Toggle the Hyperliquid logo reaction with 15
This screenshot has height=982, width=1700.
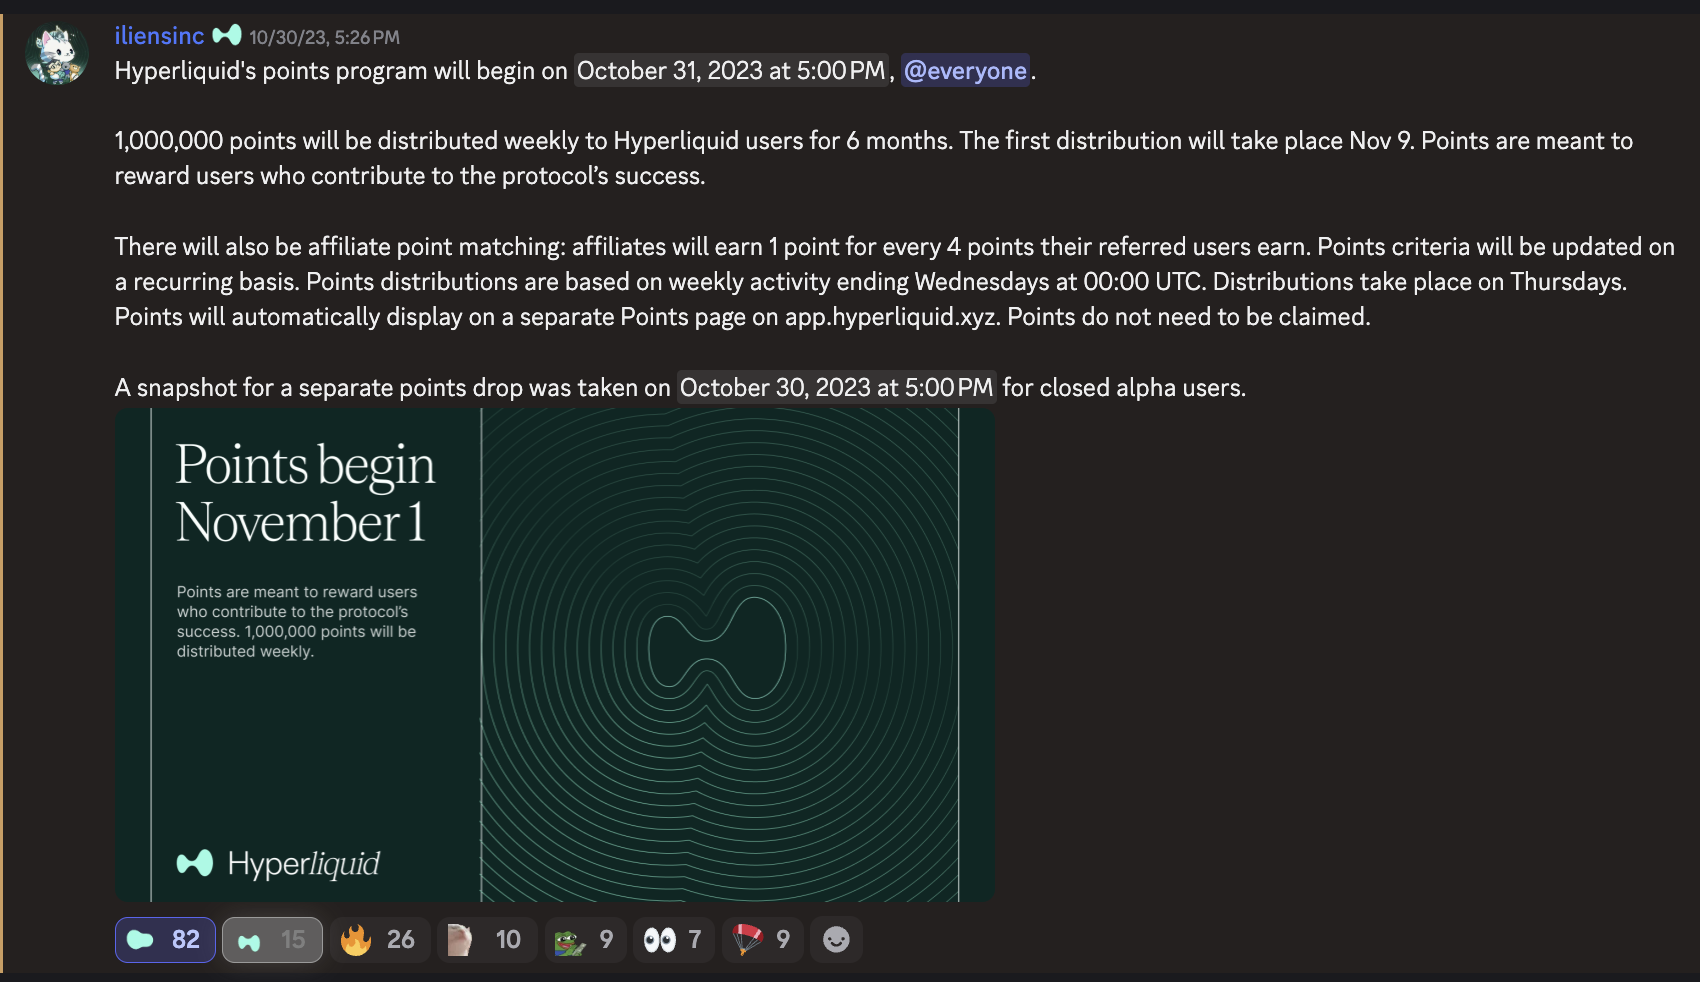(272, 940)
